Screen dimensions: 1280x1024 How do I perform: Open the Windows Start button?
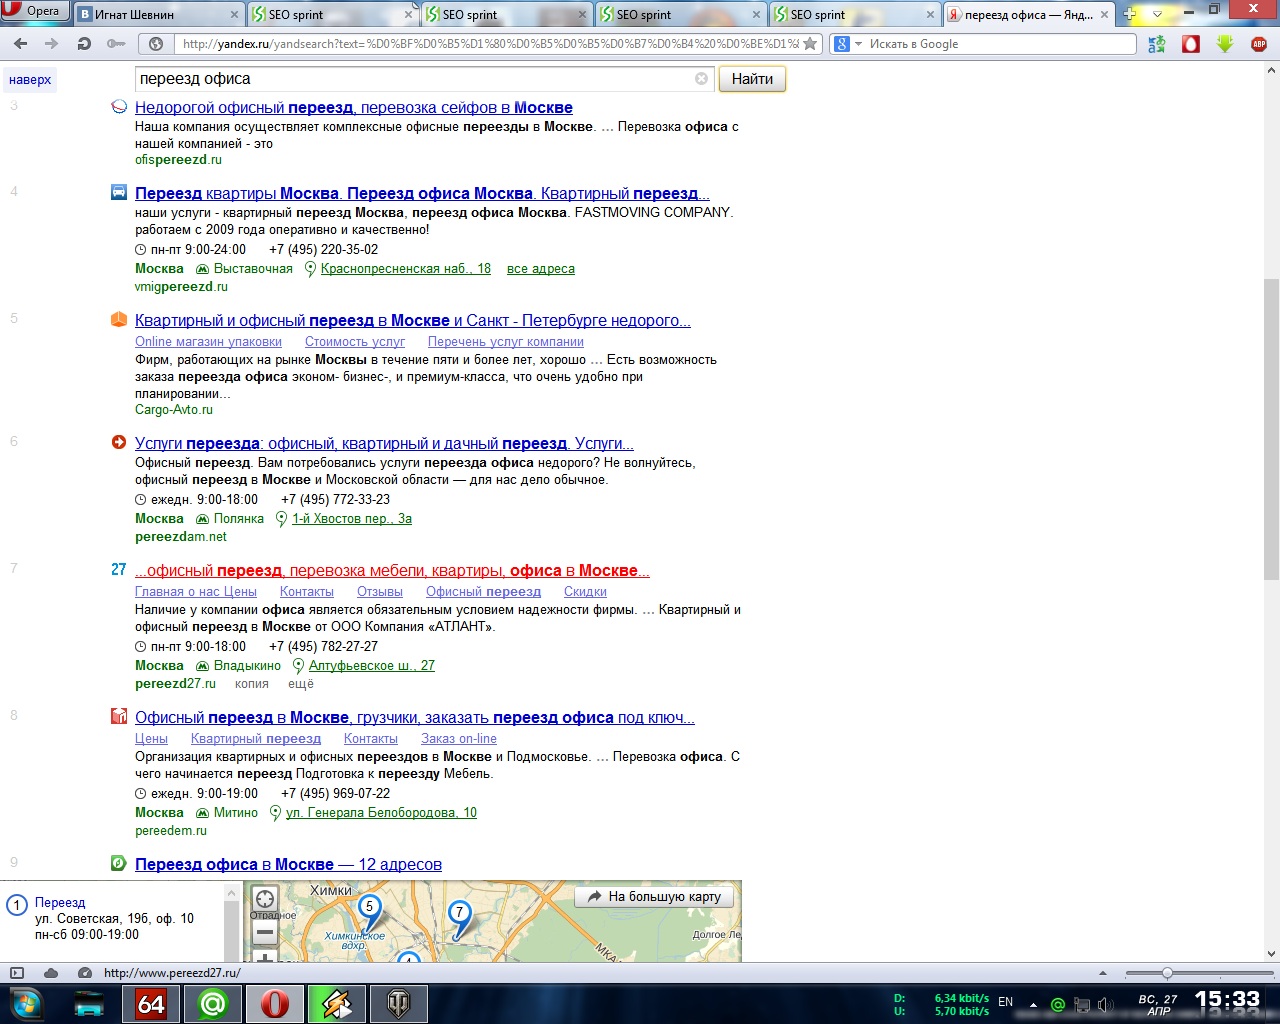pos(27,1003)
